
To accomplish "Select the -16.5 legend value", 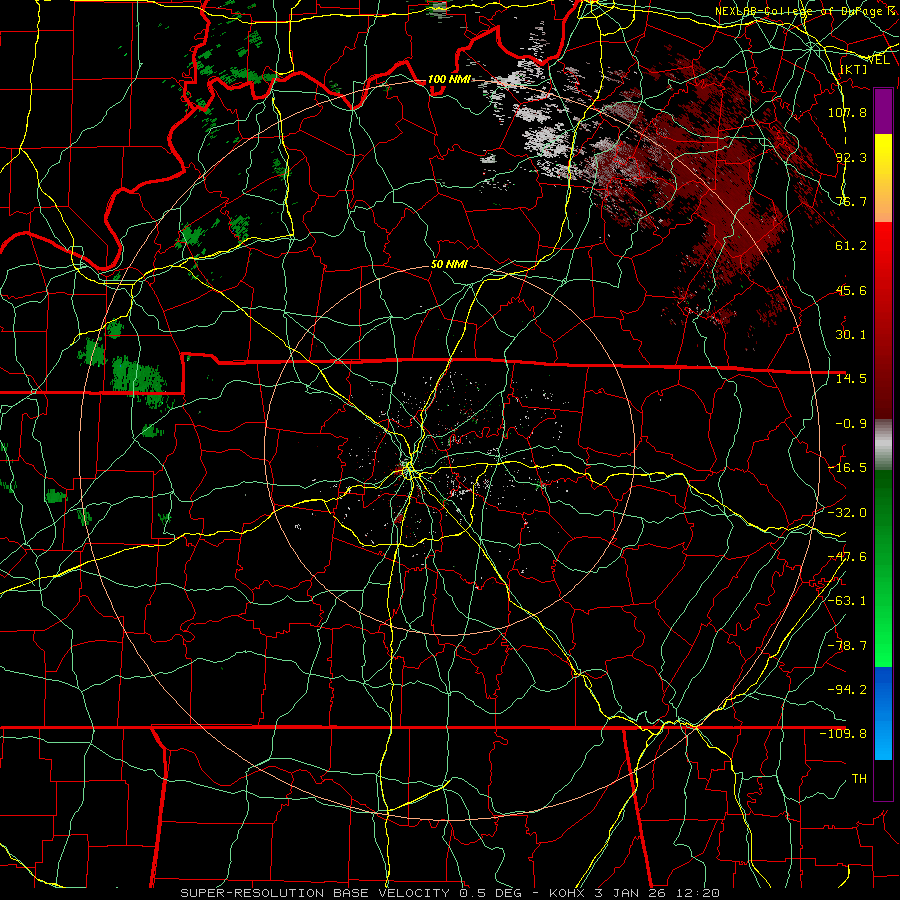I will coord(847,468).
